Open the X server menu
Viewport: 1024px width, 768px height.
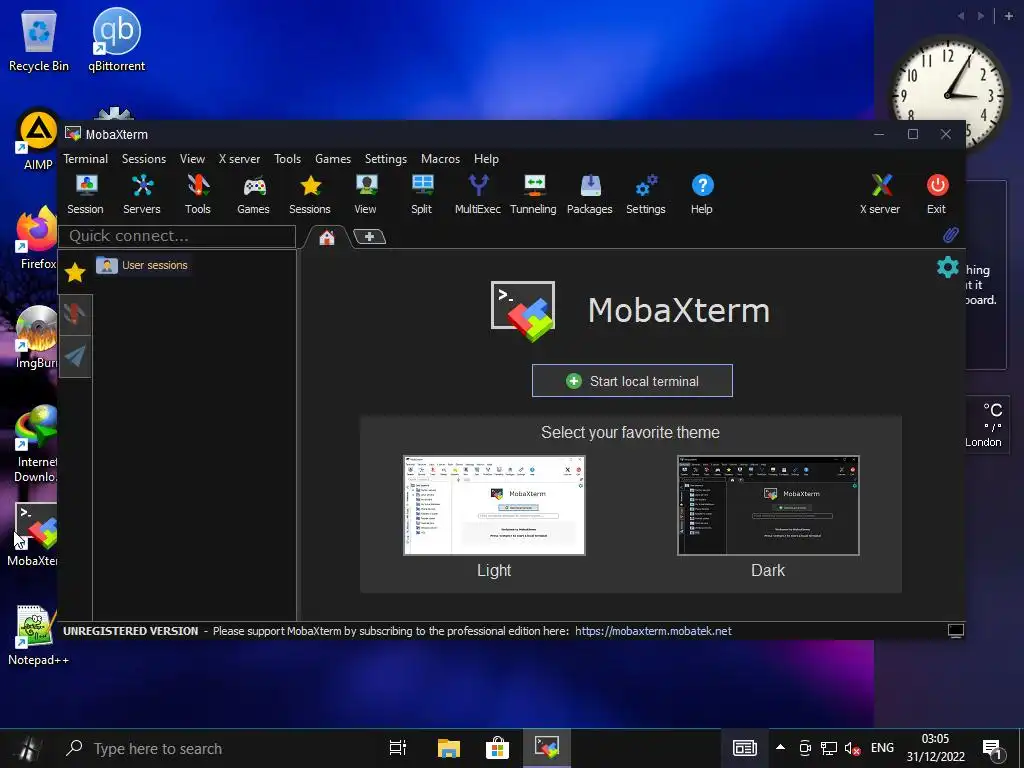239,159
